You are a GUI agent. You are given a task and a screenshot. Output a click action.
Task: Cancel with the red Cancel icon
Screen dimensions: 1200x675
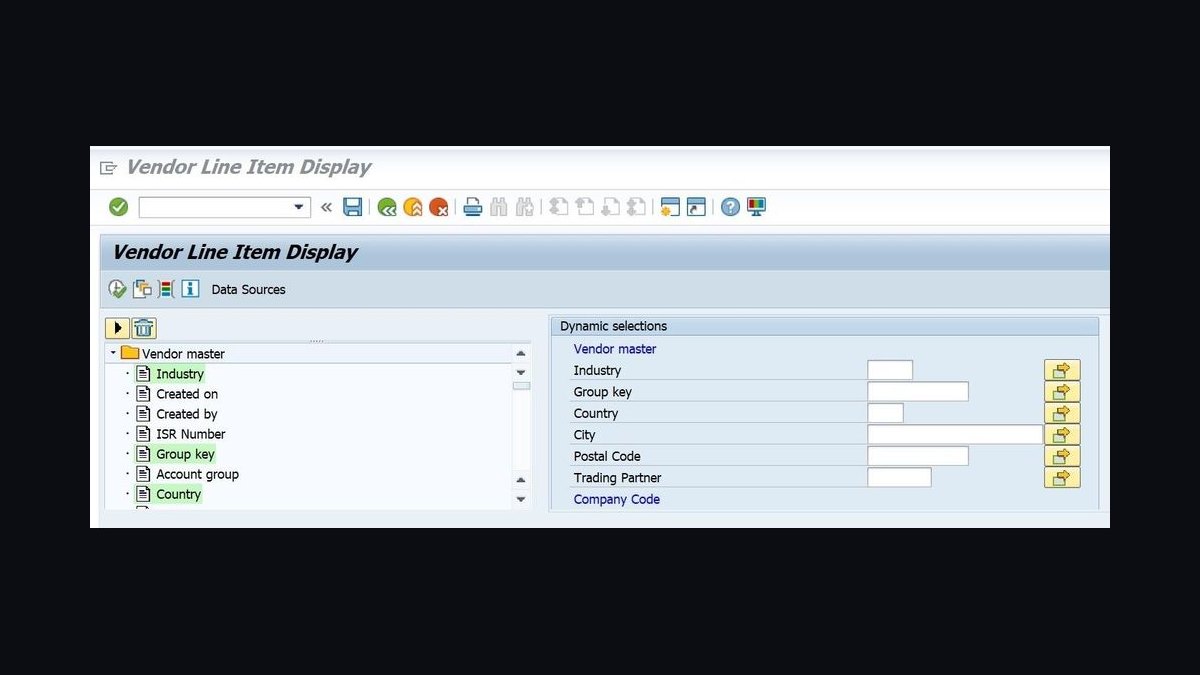[439, 207]
